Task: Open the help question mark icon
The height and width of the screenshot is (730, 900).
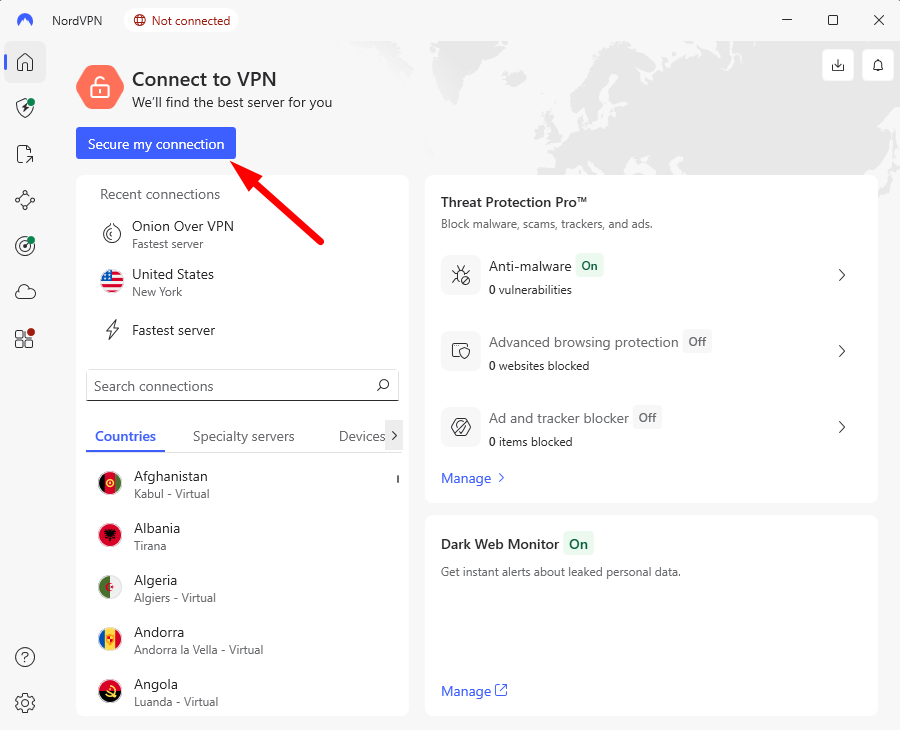Action: (25, 657)
